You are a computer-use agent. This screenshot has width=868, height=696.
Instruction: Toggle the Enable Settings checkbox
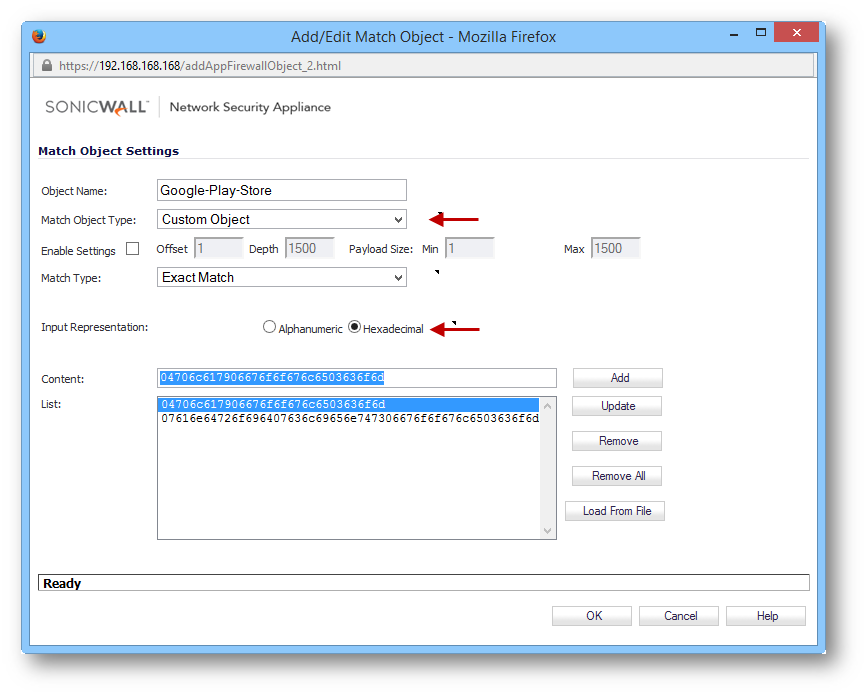[132, 249]
